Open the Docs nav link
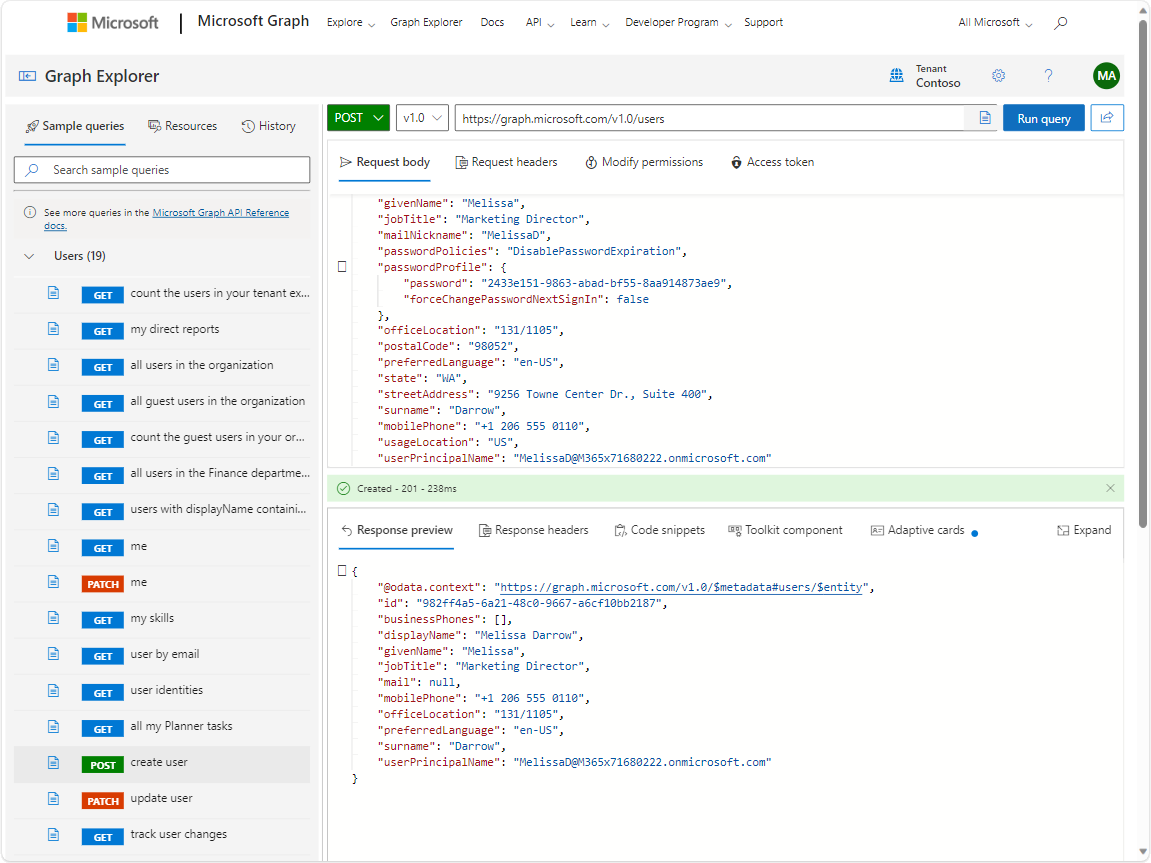The height and width of the screenshot is (863, 1151). [x=493, y=23]
